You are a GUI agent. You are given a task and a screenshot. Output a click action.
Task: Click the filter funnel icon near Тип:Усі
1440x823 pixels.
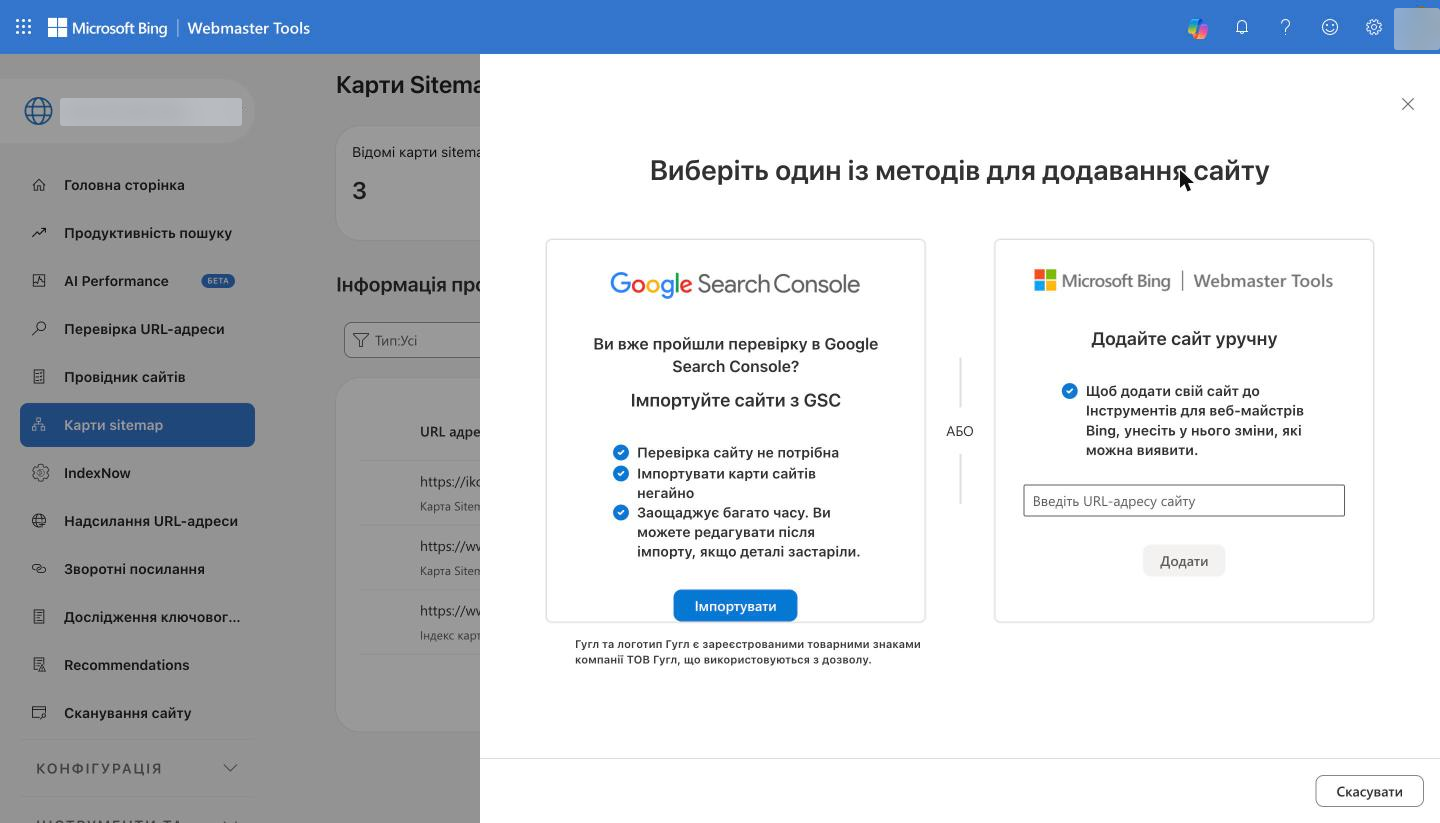coord(361,340)
